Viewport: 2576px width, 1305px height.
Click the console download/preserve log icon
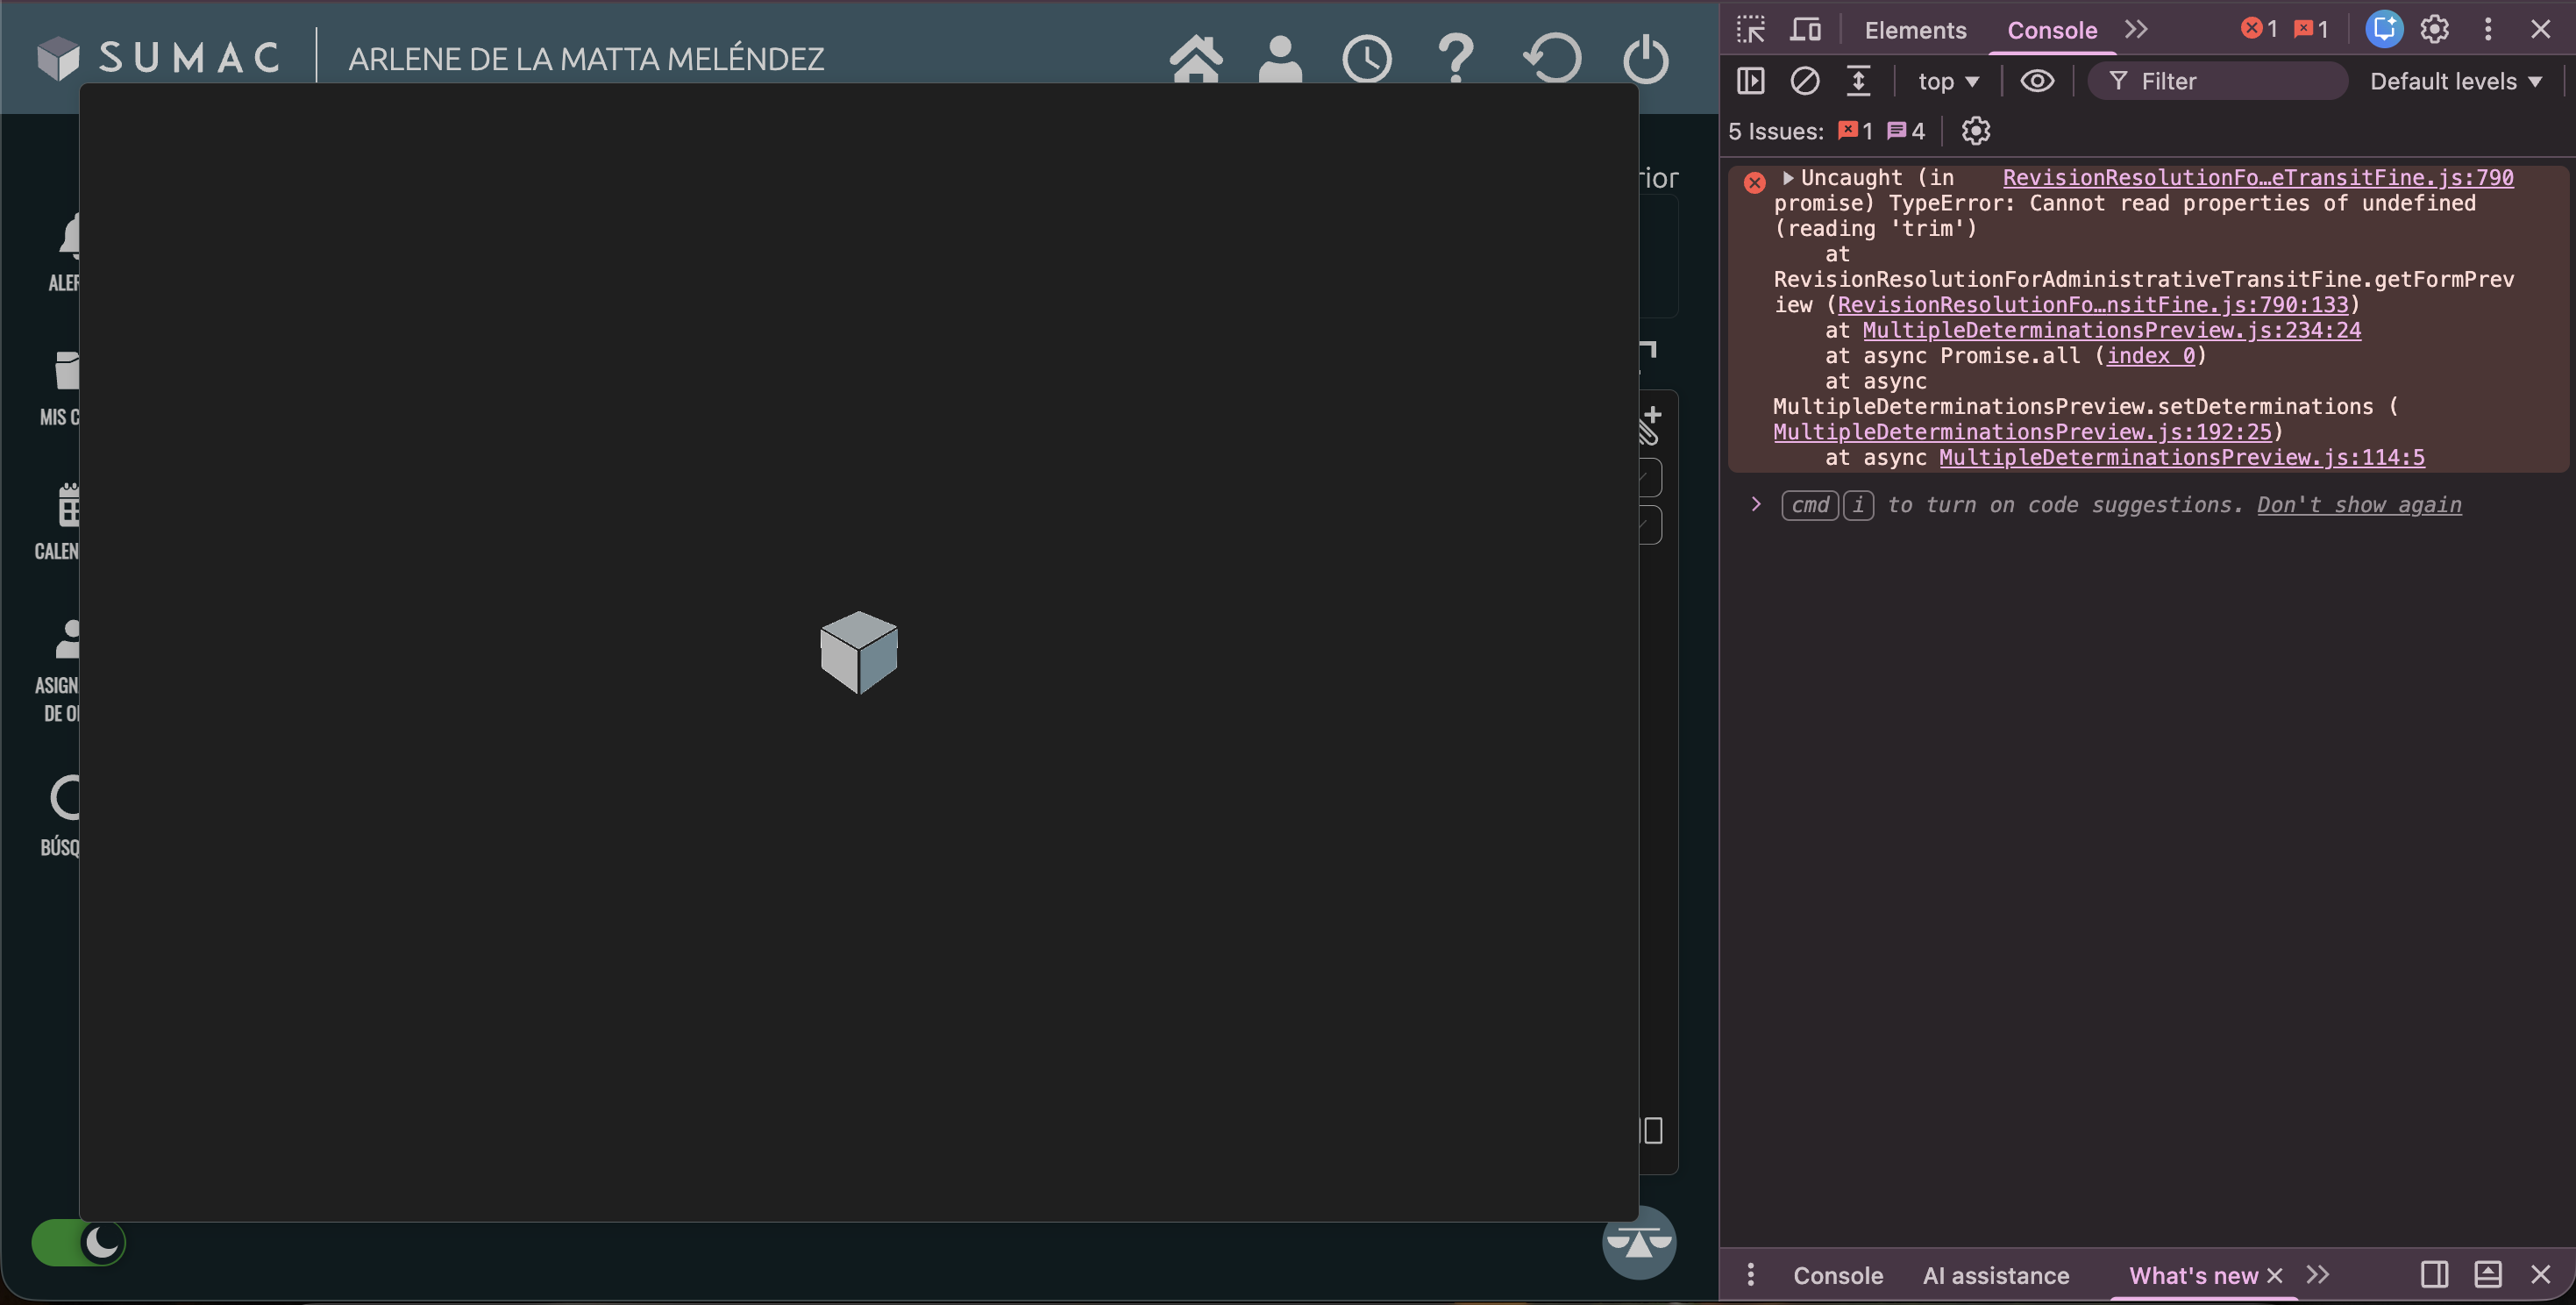click(1858, 81)
